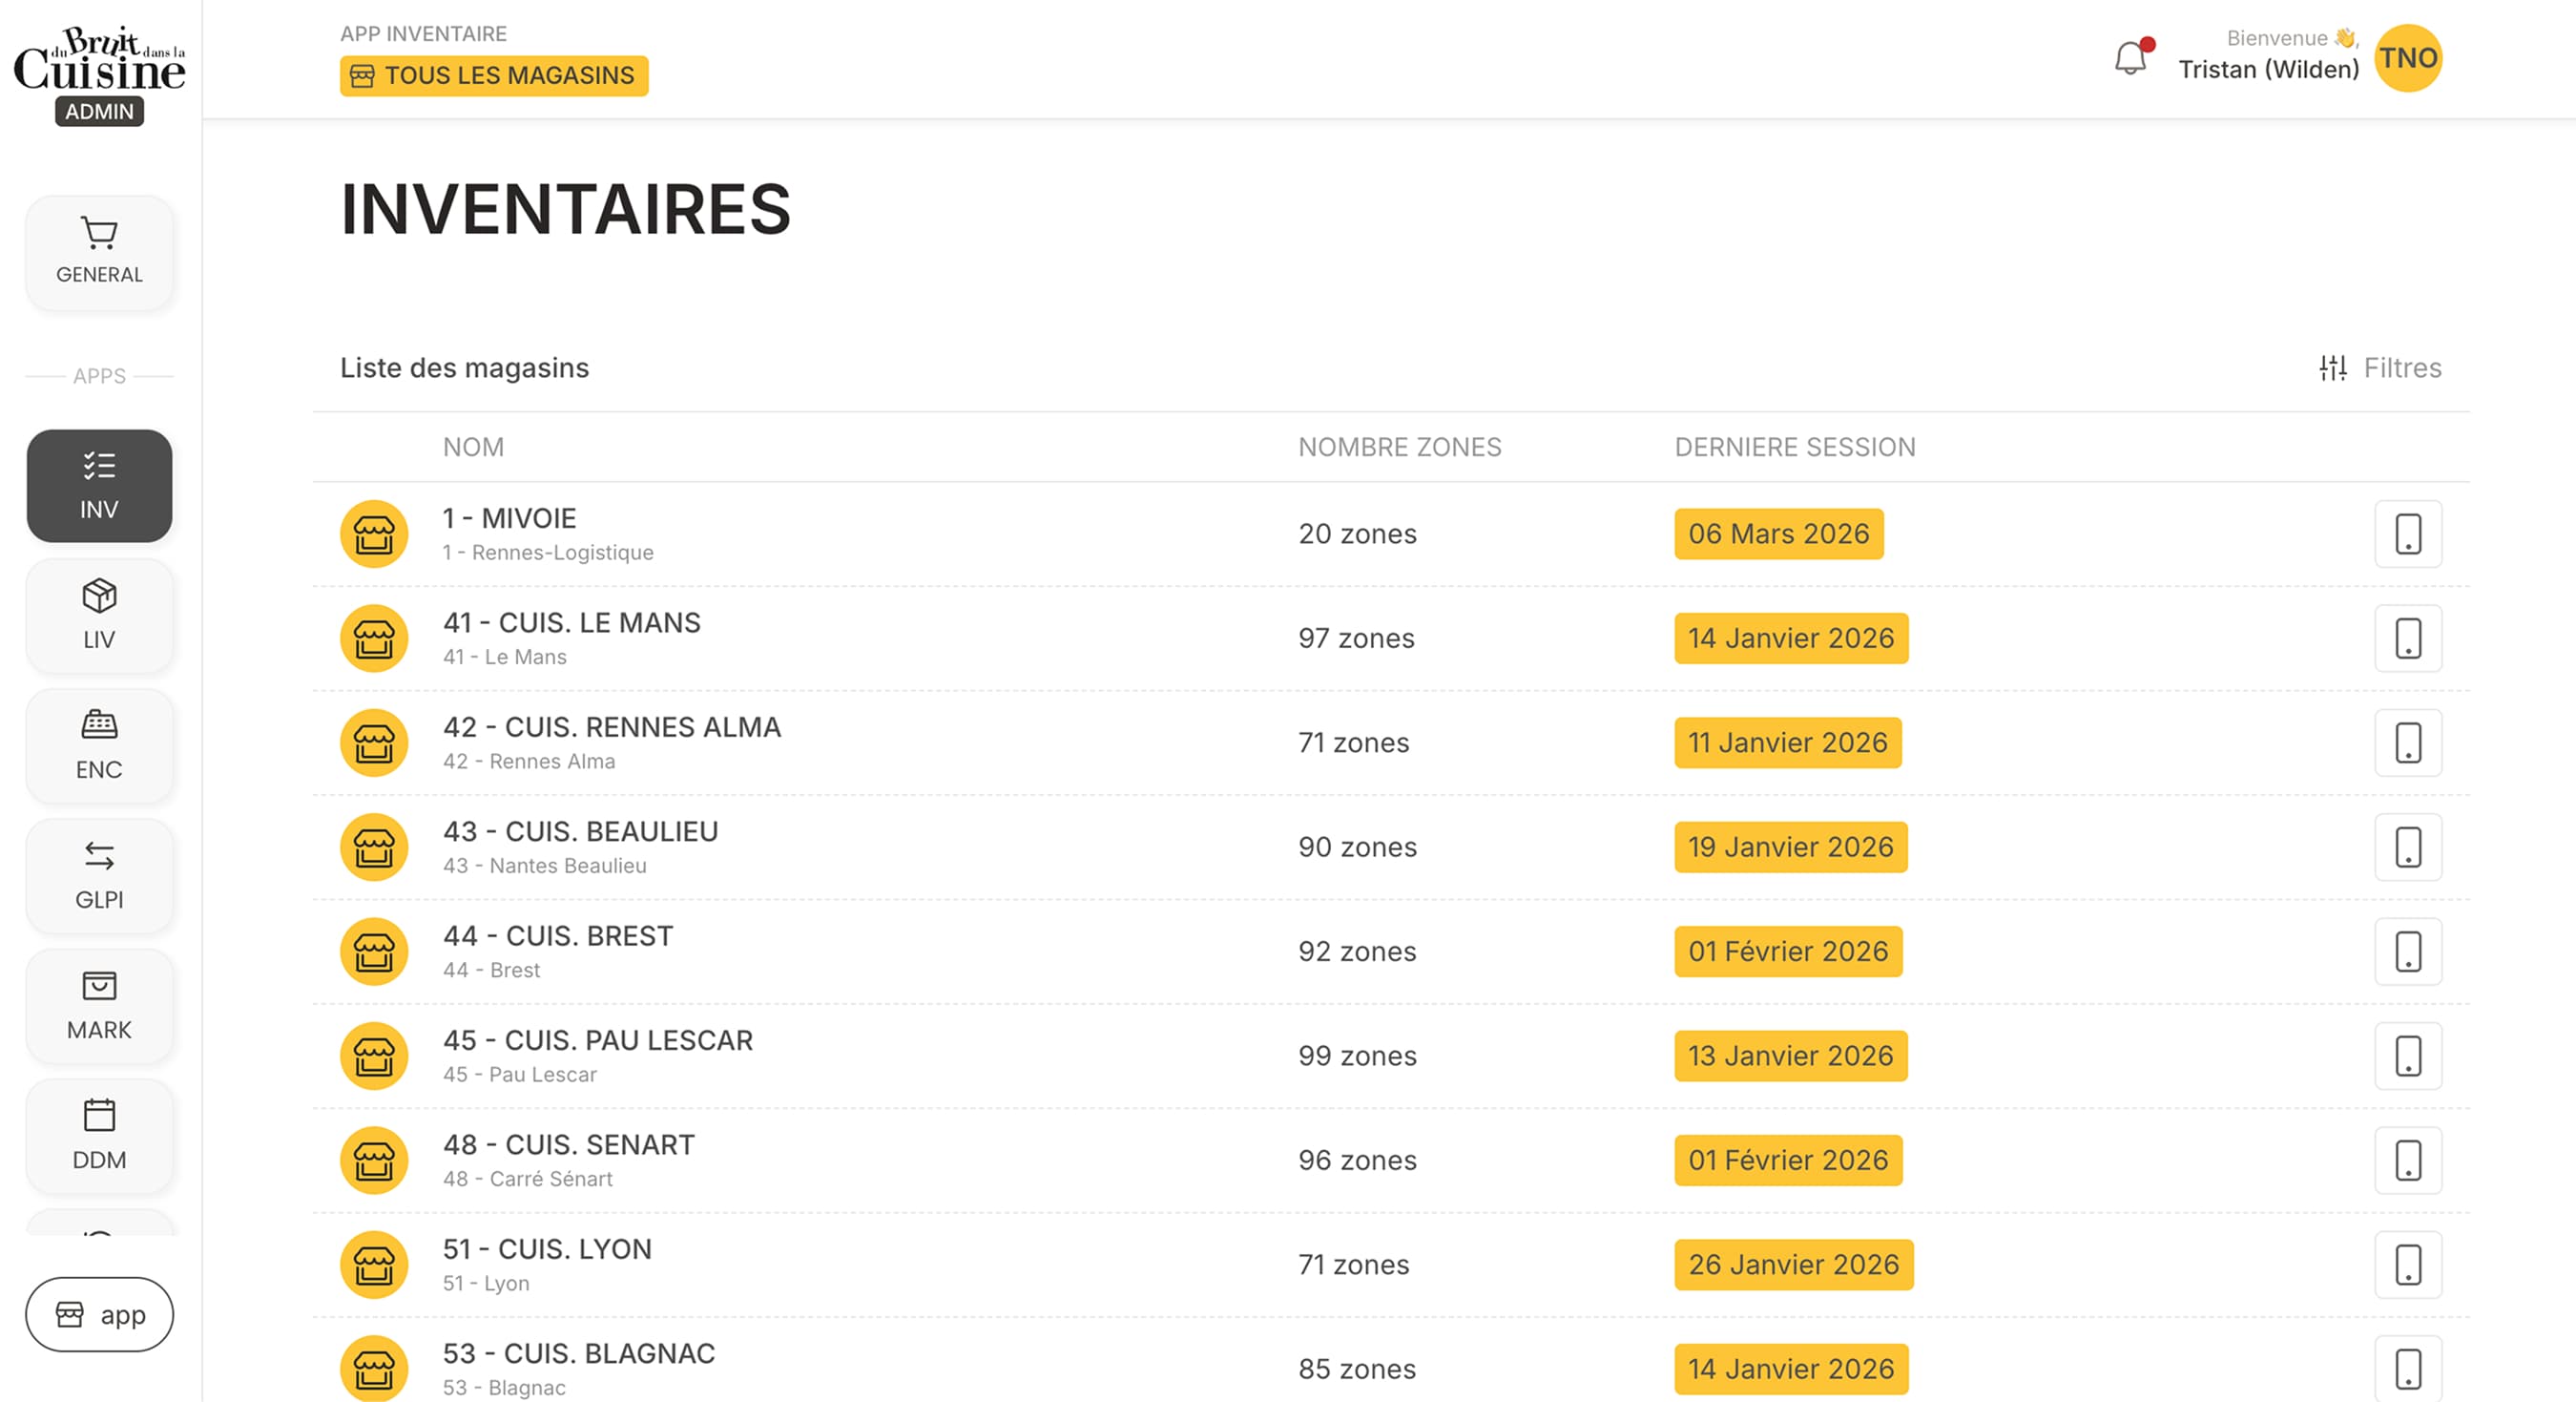
Task: Click the store icon of CUIS. BREST
Action: coord(374,952)
